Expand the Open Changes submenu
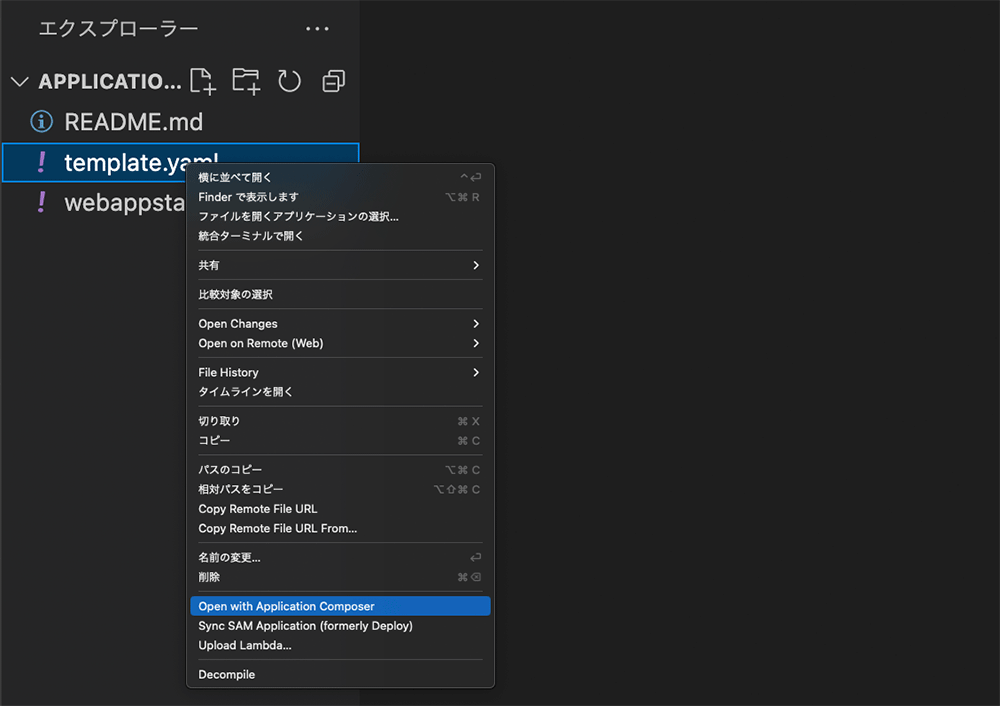 (340, 323)
